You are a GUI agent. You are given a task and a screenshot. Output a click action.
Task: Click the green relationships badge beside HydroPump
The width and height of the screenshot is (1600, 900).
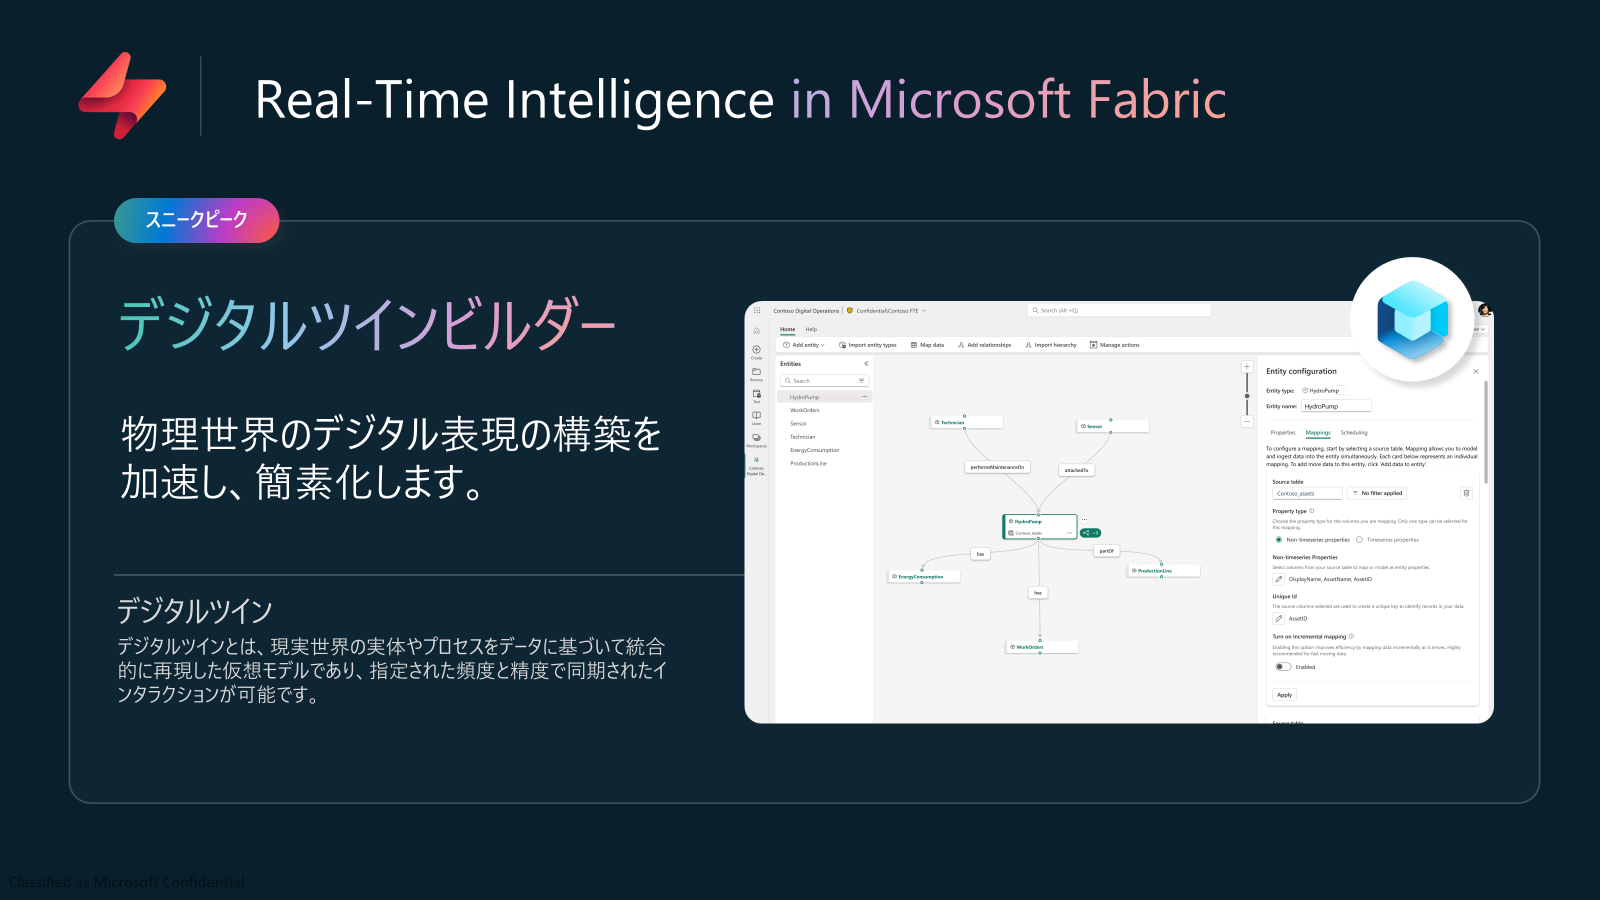pyautogui.click(x=1091, y=533)
